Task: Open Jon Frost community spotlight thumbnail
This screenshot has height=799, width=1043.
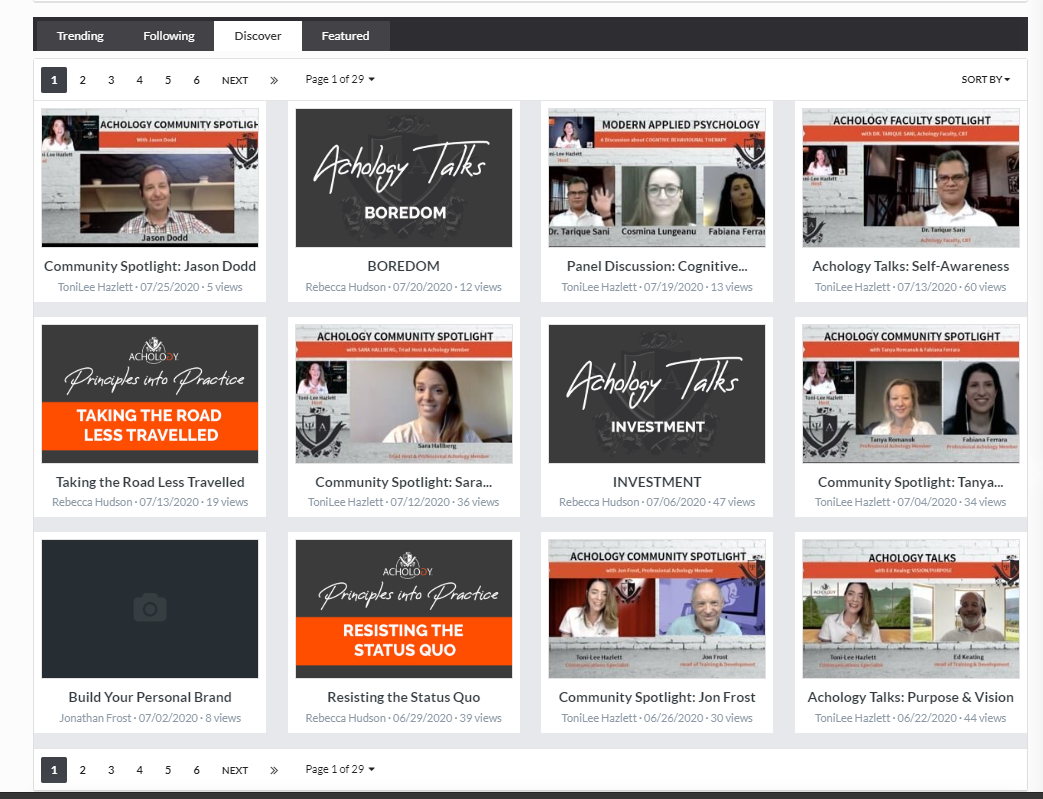Action: pyautogui.click(x=657, y=609)
